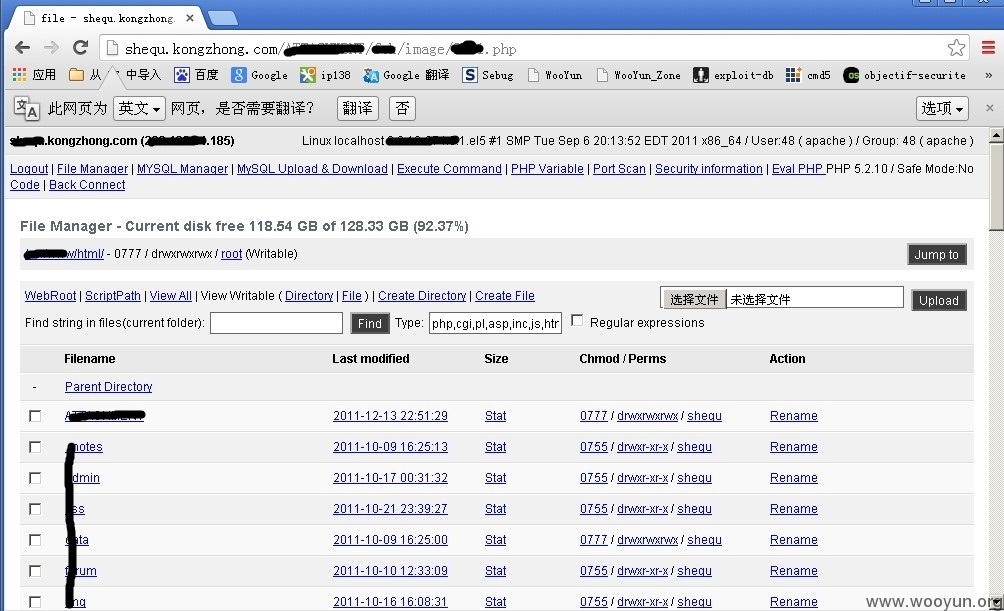Open the 百度 bookmark

pos(197,75)
